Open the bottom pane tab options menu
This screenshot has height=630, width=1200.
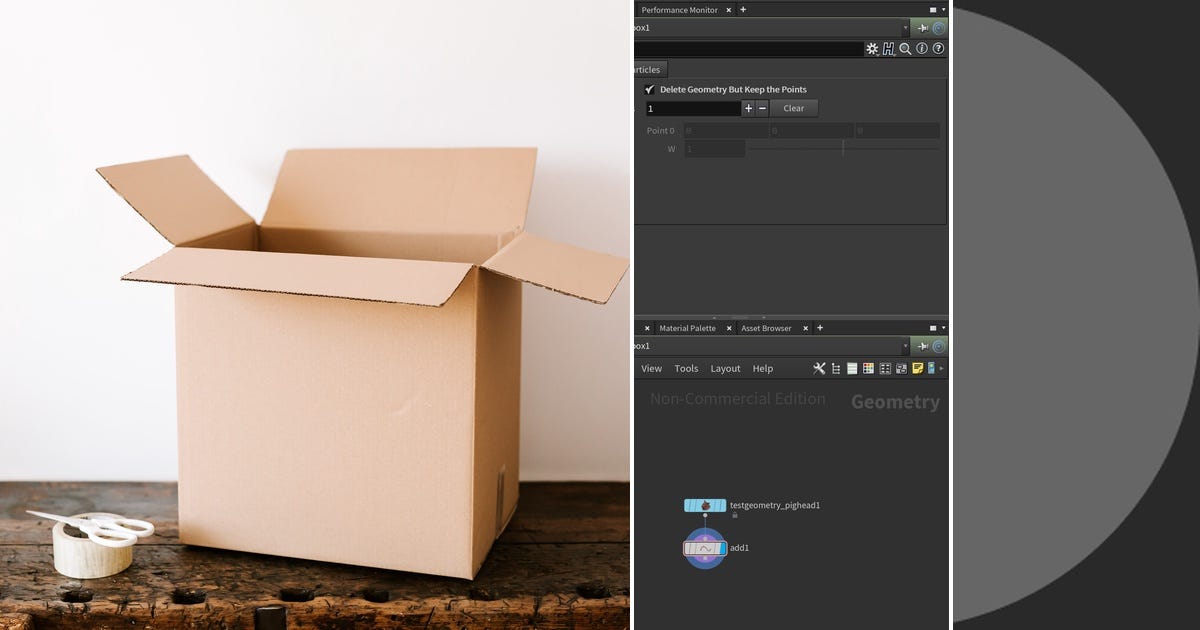coord(934,328)
